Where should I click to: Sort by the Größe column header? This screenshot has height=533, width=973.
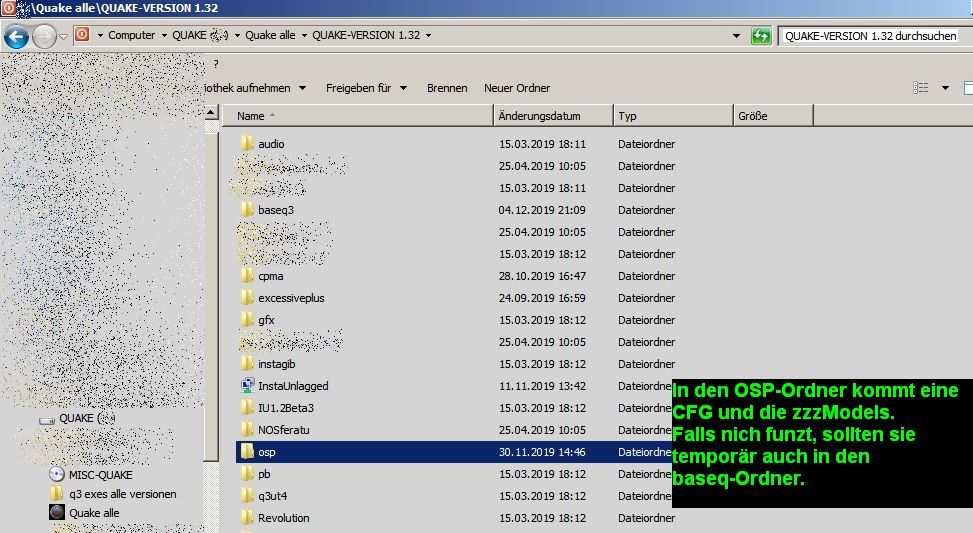point(773,116)
